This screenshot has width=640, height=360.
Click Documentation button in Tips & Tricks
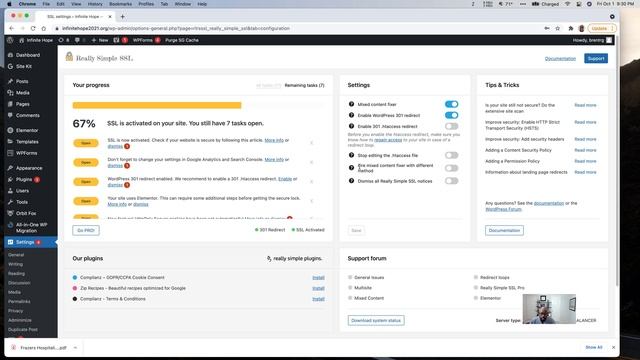point(504,230)
